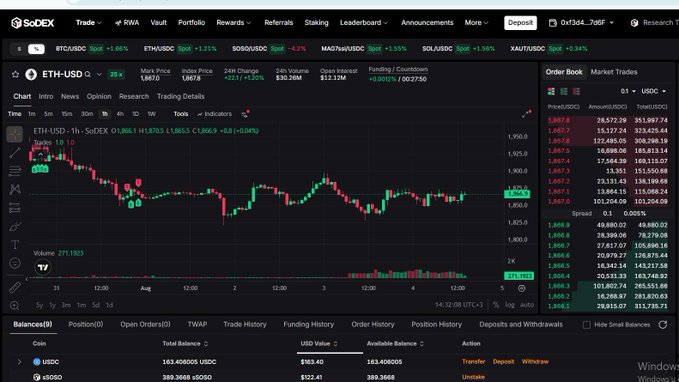
Task: Click the chart fullscreen expand icon
Action: 527,114
